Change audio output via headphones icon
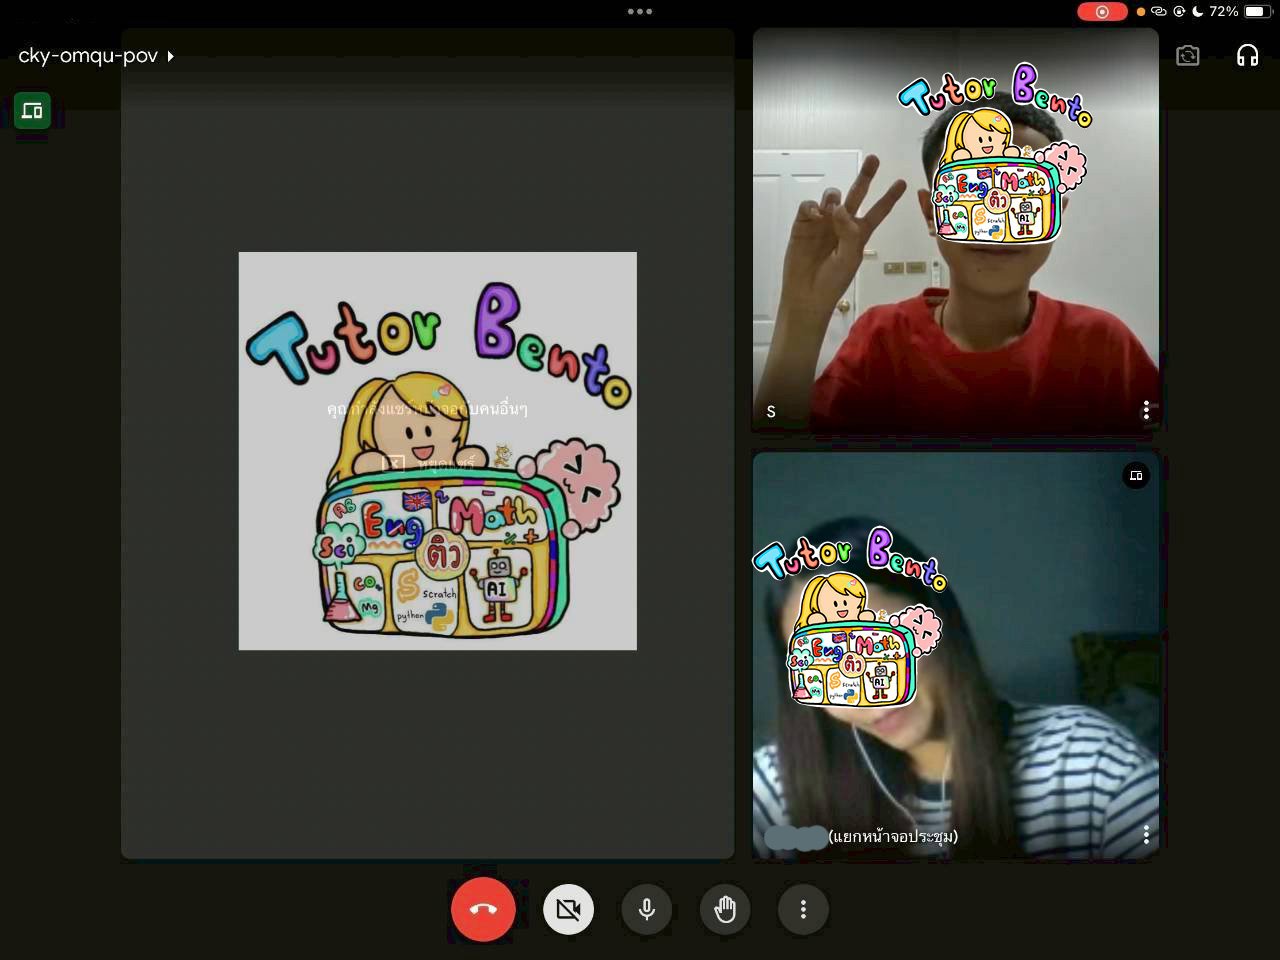This screenshot has width=1280, height=960. coord(1247,55)
